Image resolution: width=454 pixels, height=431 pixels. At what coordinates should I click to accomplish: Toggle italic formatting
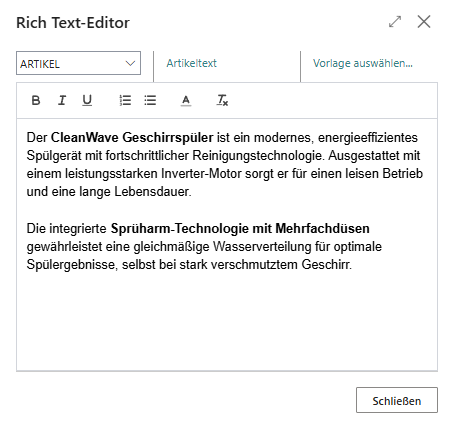pos(62,100)
